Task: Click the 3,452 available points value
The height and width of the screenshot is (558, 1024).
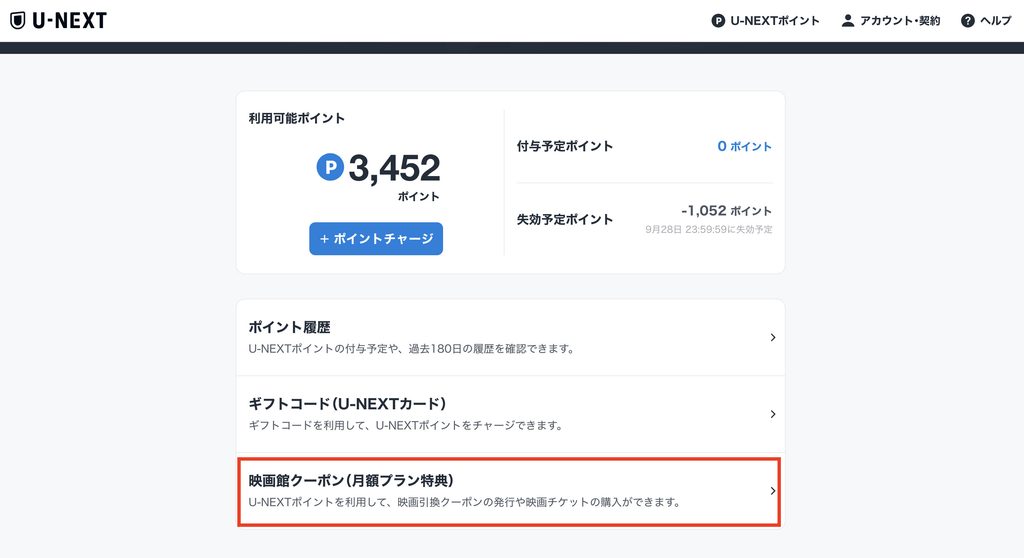Action: tap(394, 168)
